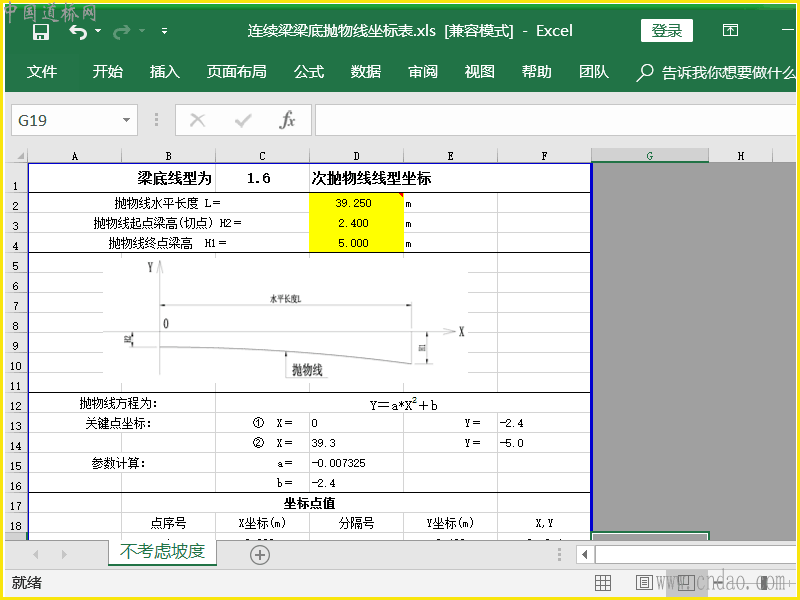The width and height of the screenshot is (800, 600).
Task: Click the cell showing 1.6
Action: (x=262, y=178)
